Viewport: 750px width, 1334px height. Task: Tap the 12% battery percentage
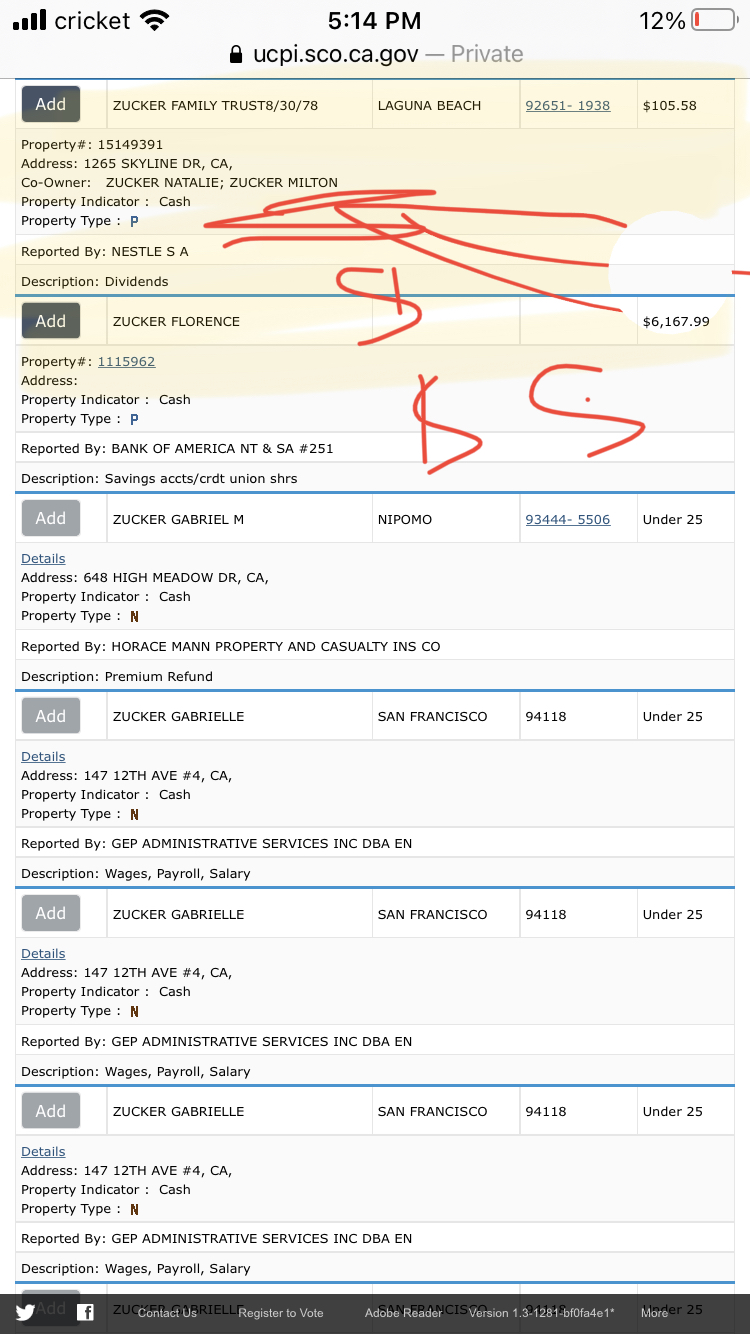662,20
